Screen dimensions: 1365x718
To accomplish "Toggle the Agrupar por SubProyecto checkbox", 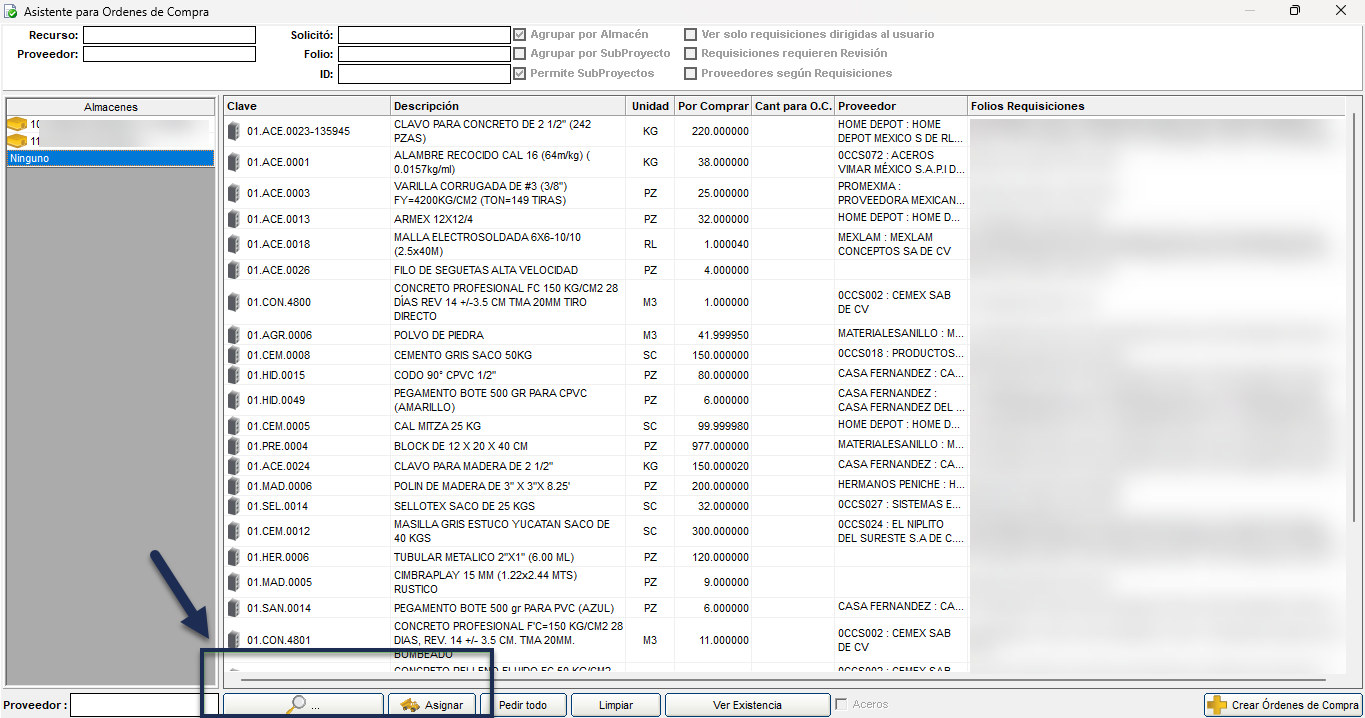I will click(x=520, y=53).
